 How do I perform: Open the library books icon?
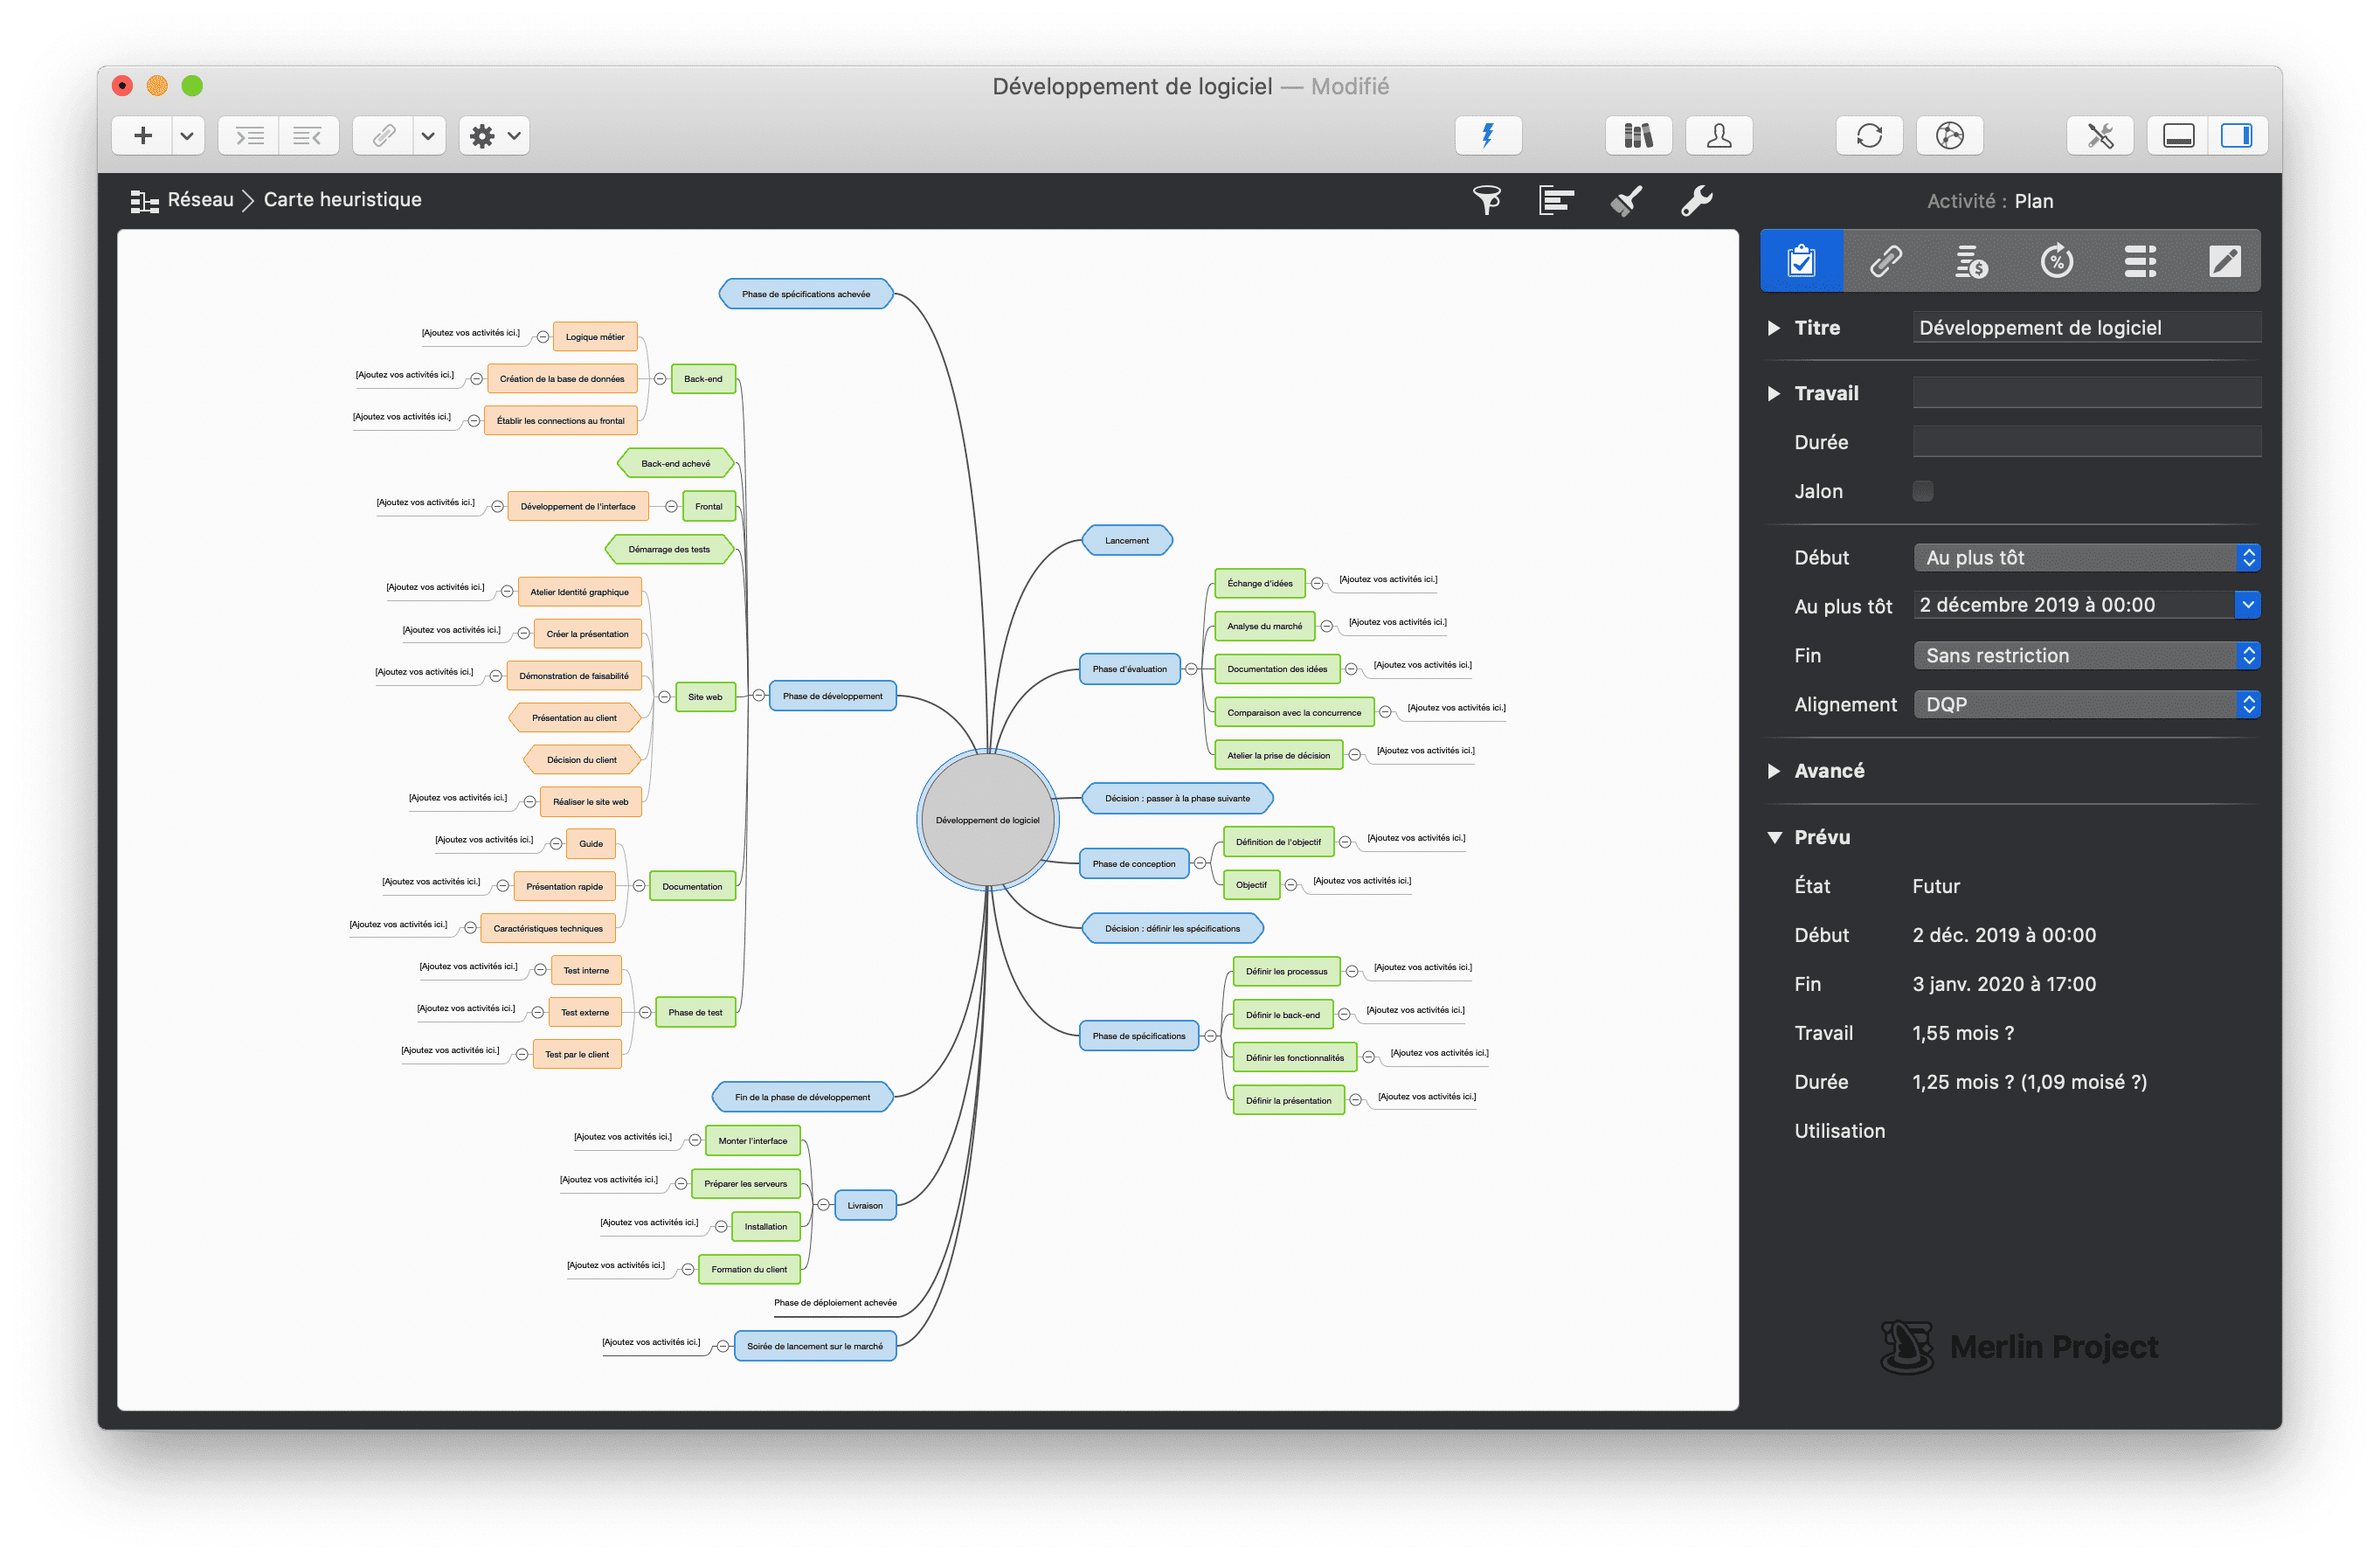click(x=1638, y=135)
